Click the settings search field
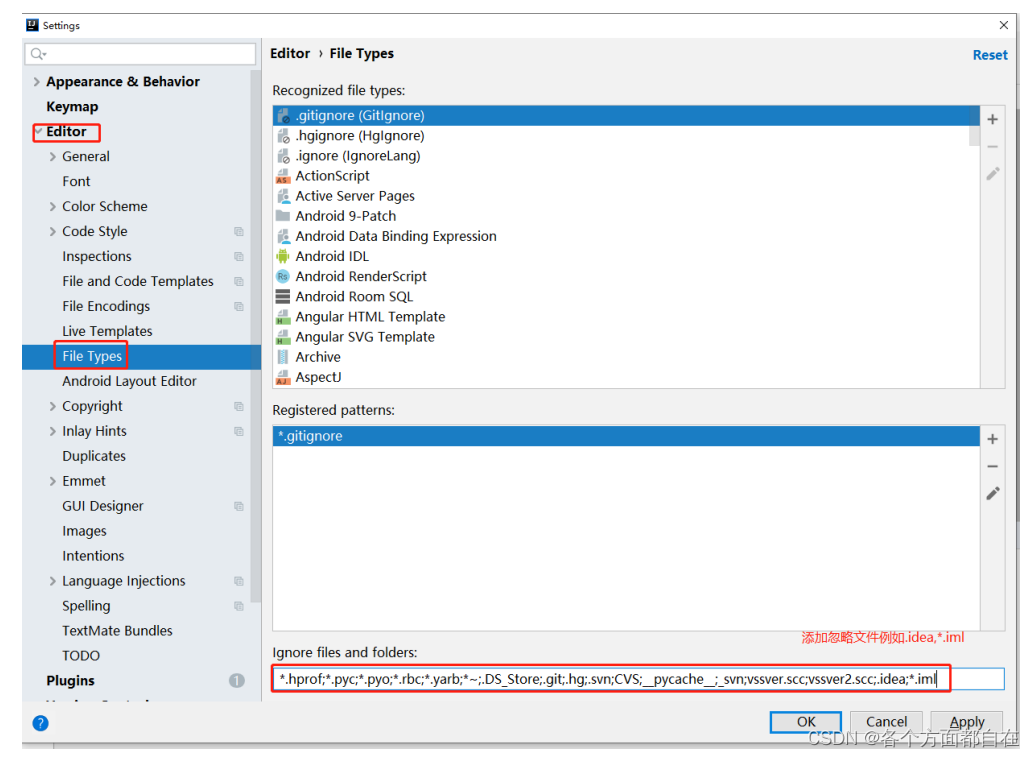The height and width of the screenshot is (757, 1035). (x=140, y=54)
